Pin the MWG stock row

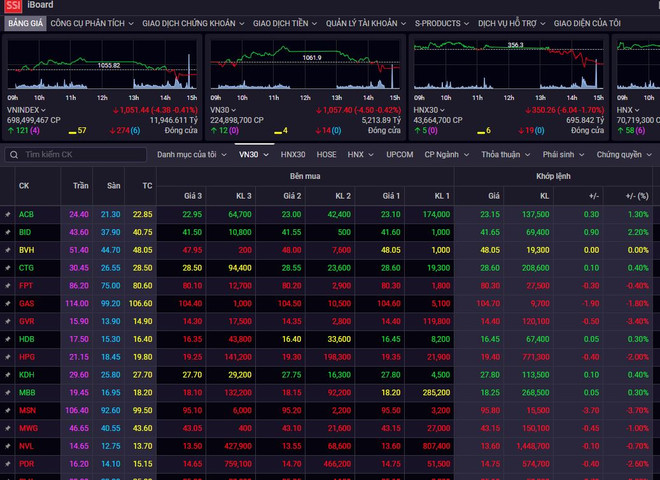[7, 428]
